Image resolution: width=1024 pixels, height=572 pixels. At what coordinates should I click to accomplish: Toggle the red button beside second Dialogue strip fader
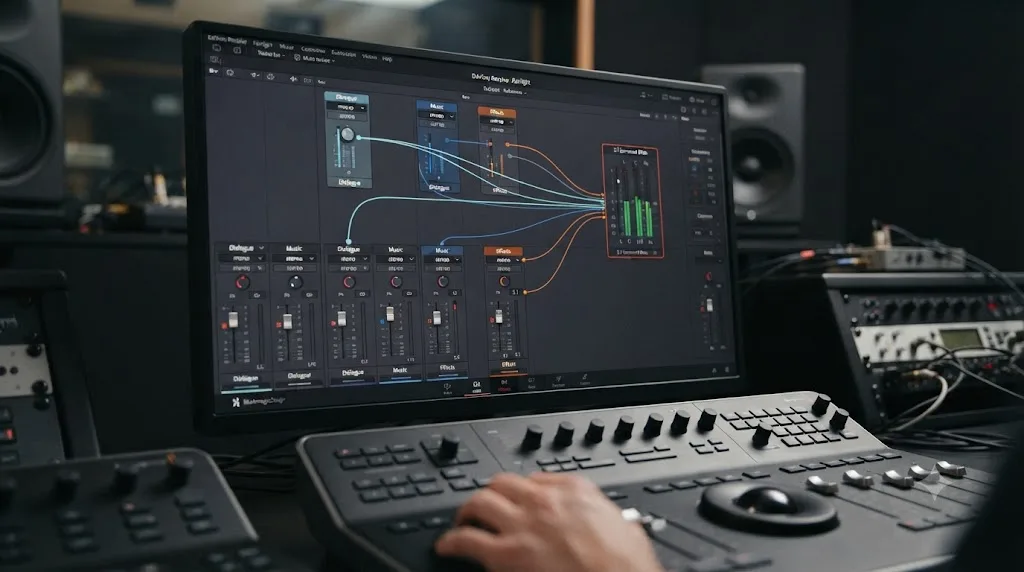pyautogui.click(x=334, y=323)
